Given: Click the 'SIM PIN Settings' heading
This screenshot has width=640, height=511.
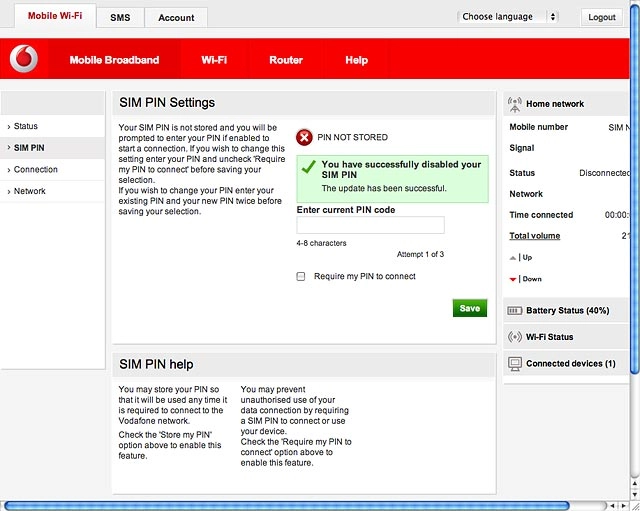Looking at the screenshot, I should tap(167, 102).
